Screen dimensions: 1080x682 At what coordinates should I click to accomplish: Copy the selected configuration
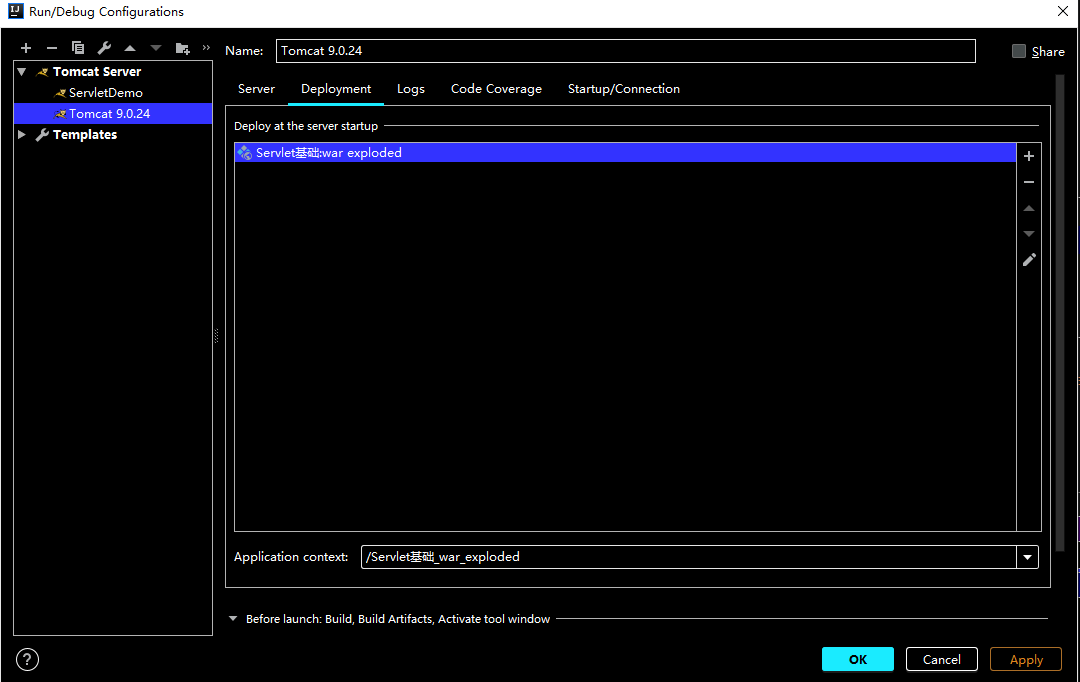click(78, 48)
